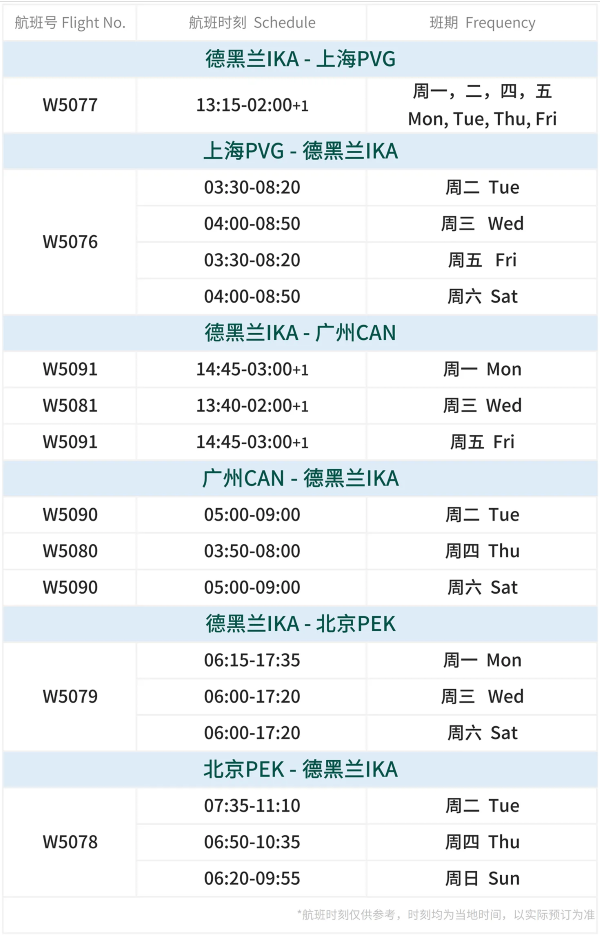Click the 周日 Sun frequency cell
Viewport: 600px width, 938px height.
(x=482, y=879)
